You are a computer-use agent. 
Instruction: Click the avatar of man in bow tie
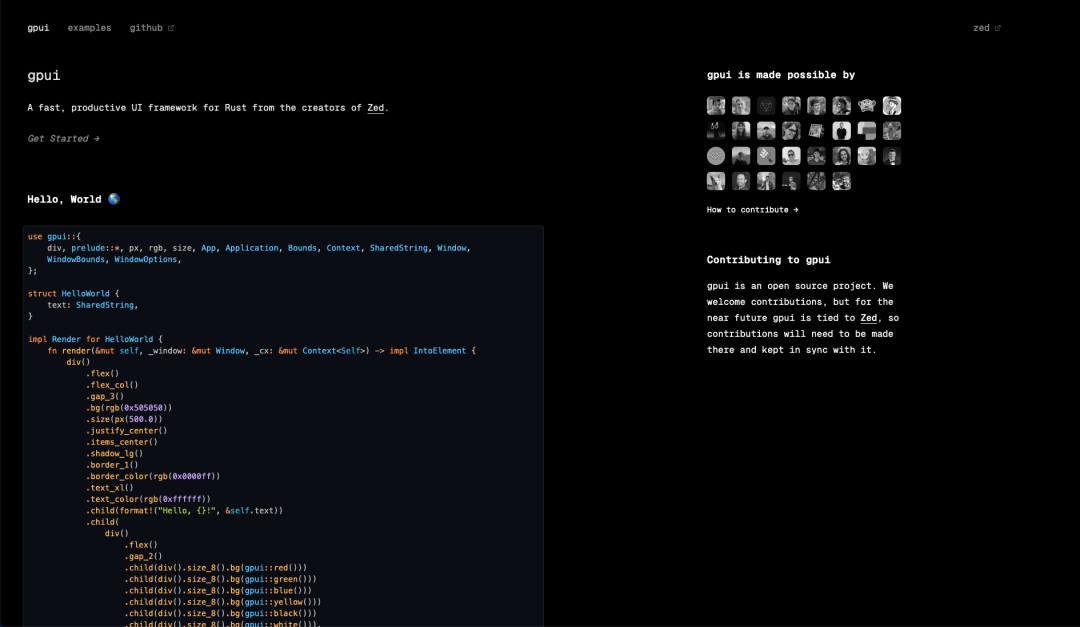[x=892, y=156]
